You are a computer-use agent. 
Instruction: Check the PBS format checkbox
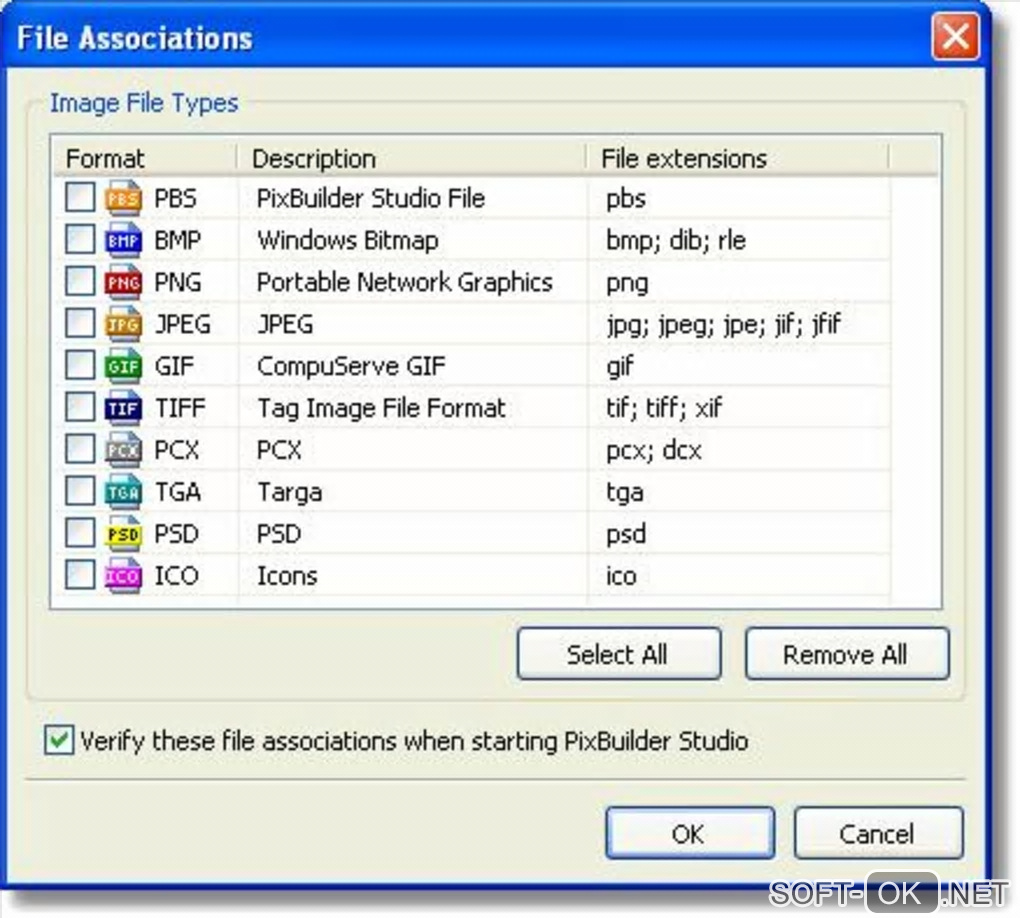coord(80,196)
